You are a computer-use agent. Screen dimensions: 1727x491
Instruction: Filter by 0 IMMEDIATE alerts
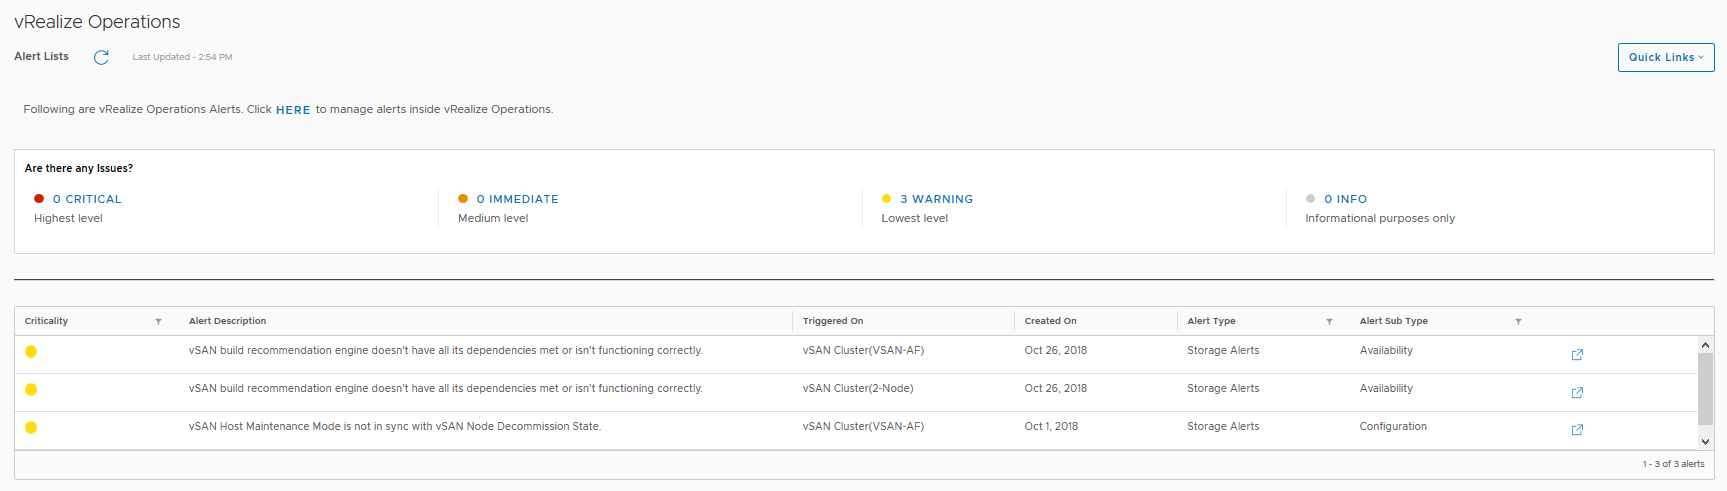click(x=518, y=199)
